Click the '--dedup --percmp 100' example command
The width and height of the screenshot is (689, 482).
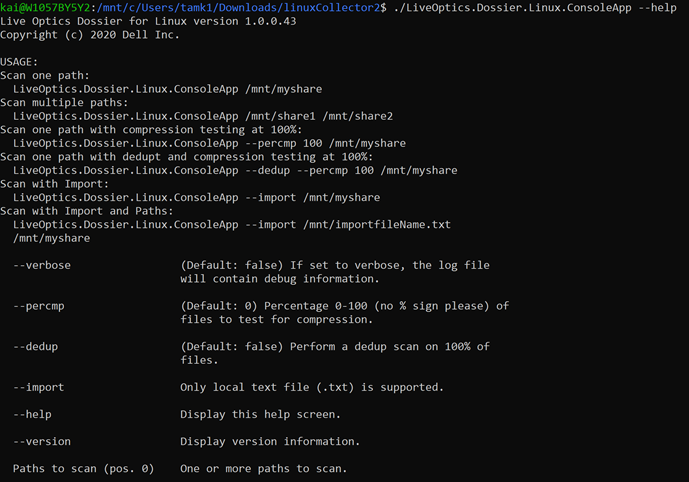(x=309, y=170)
